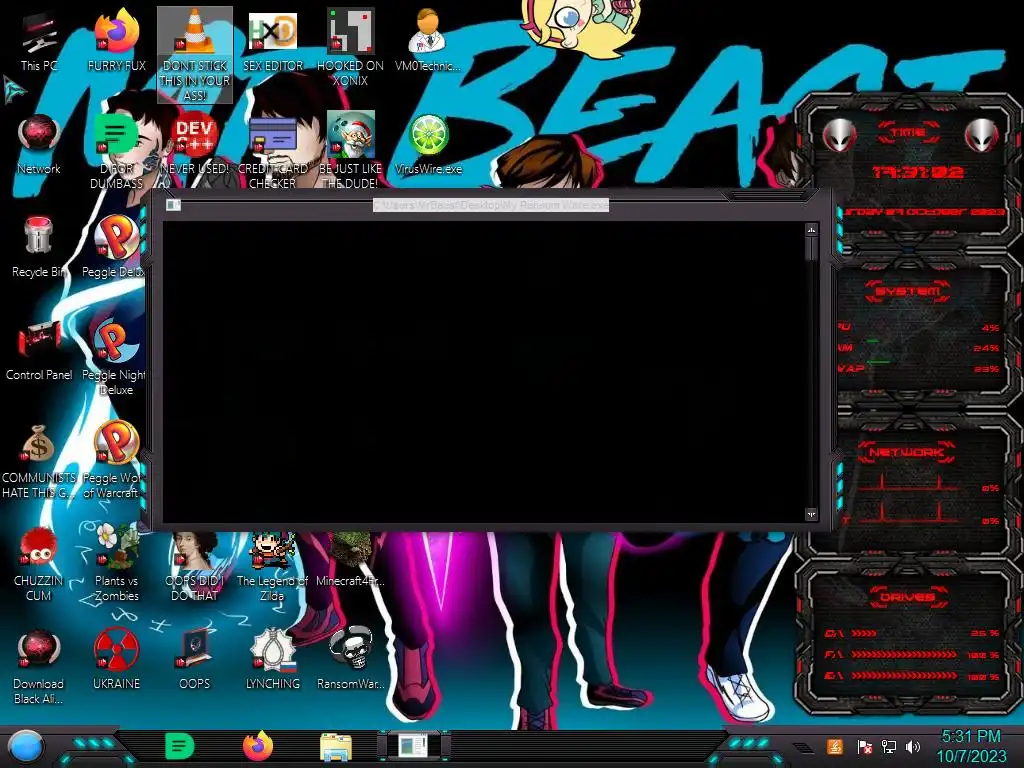Launch the Dev-C++ NEVER USED shortcut
The width and height of the screenshot is (1024, 768).
(x=195, y=144)
